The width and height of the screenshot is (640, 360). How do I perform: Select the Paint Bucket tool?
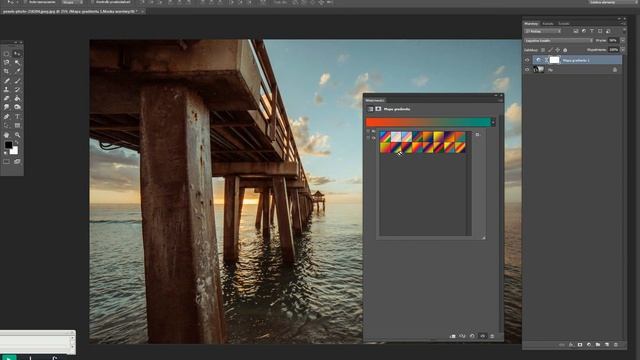(17, 98)
